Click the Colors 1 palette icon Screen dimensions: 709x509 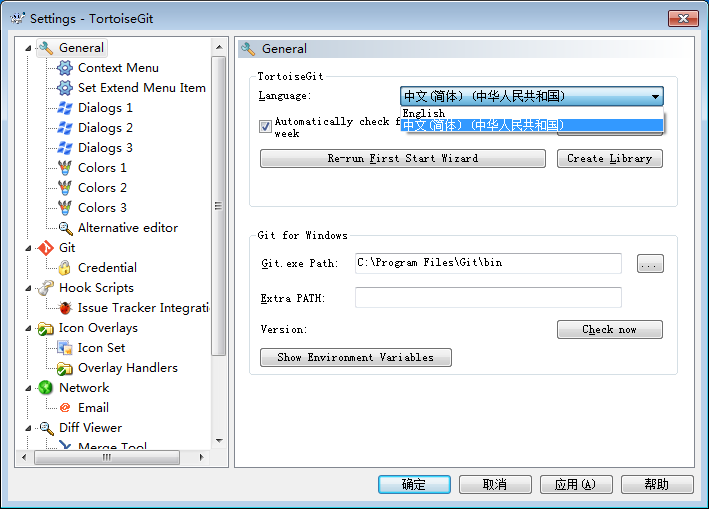tap(65, 168)
